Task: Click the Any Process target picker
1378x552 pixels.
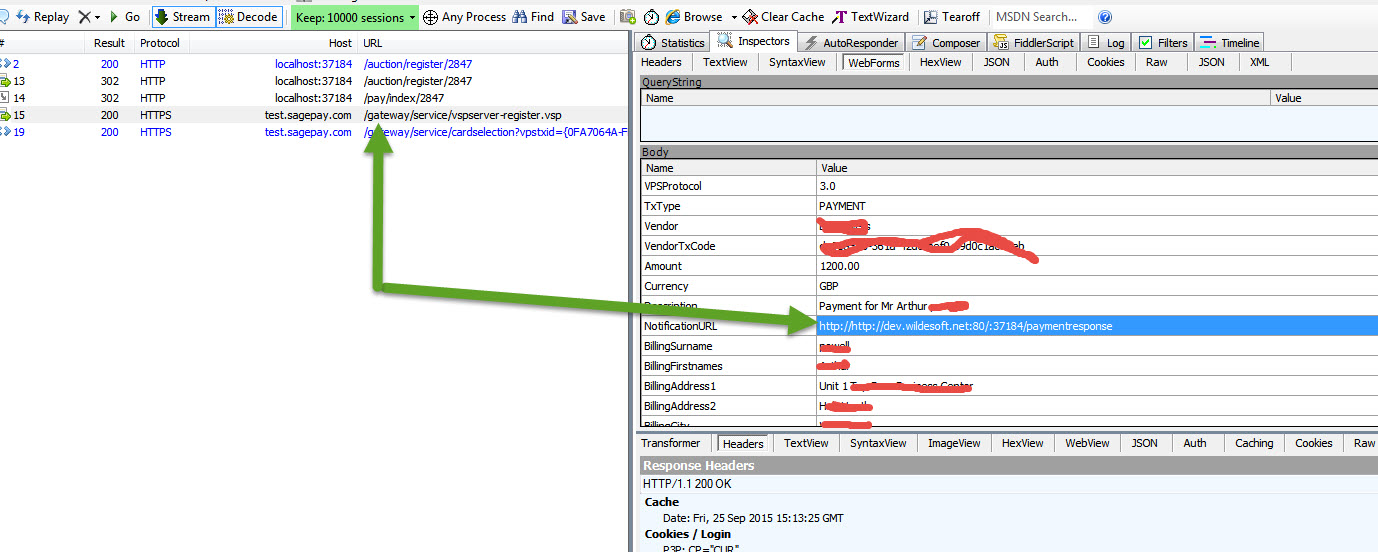Action: tap(464, 17)
